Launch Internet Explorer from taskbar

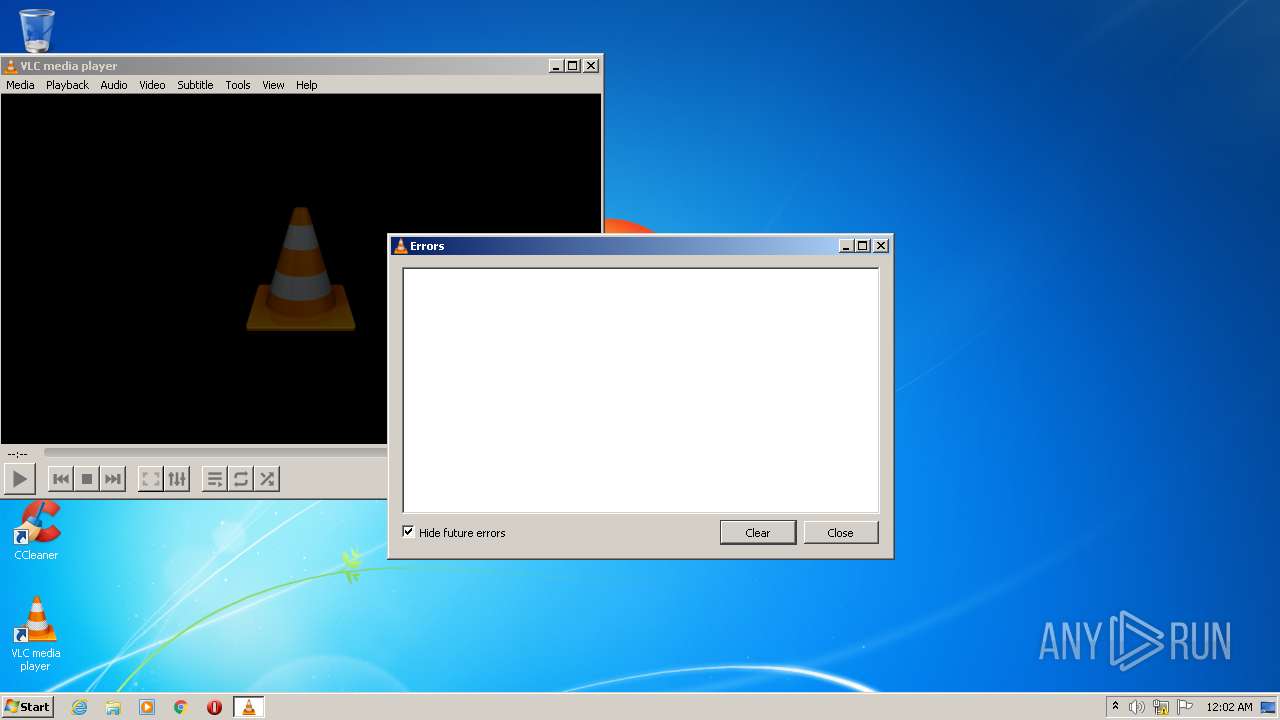[x=79, y=707]
